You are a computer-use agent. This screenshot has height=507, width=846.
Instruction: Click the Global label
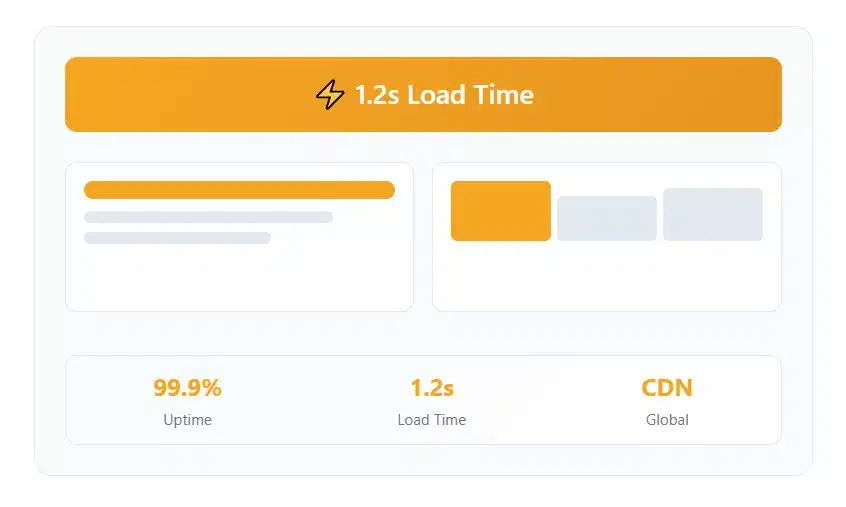[667, 420]
